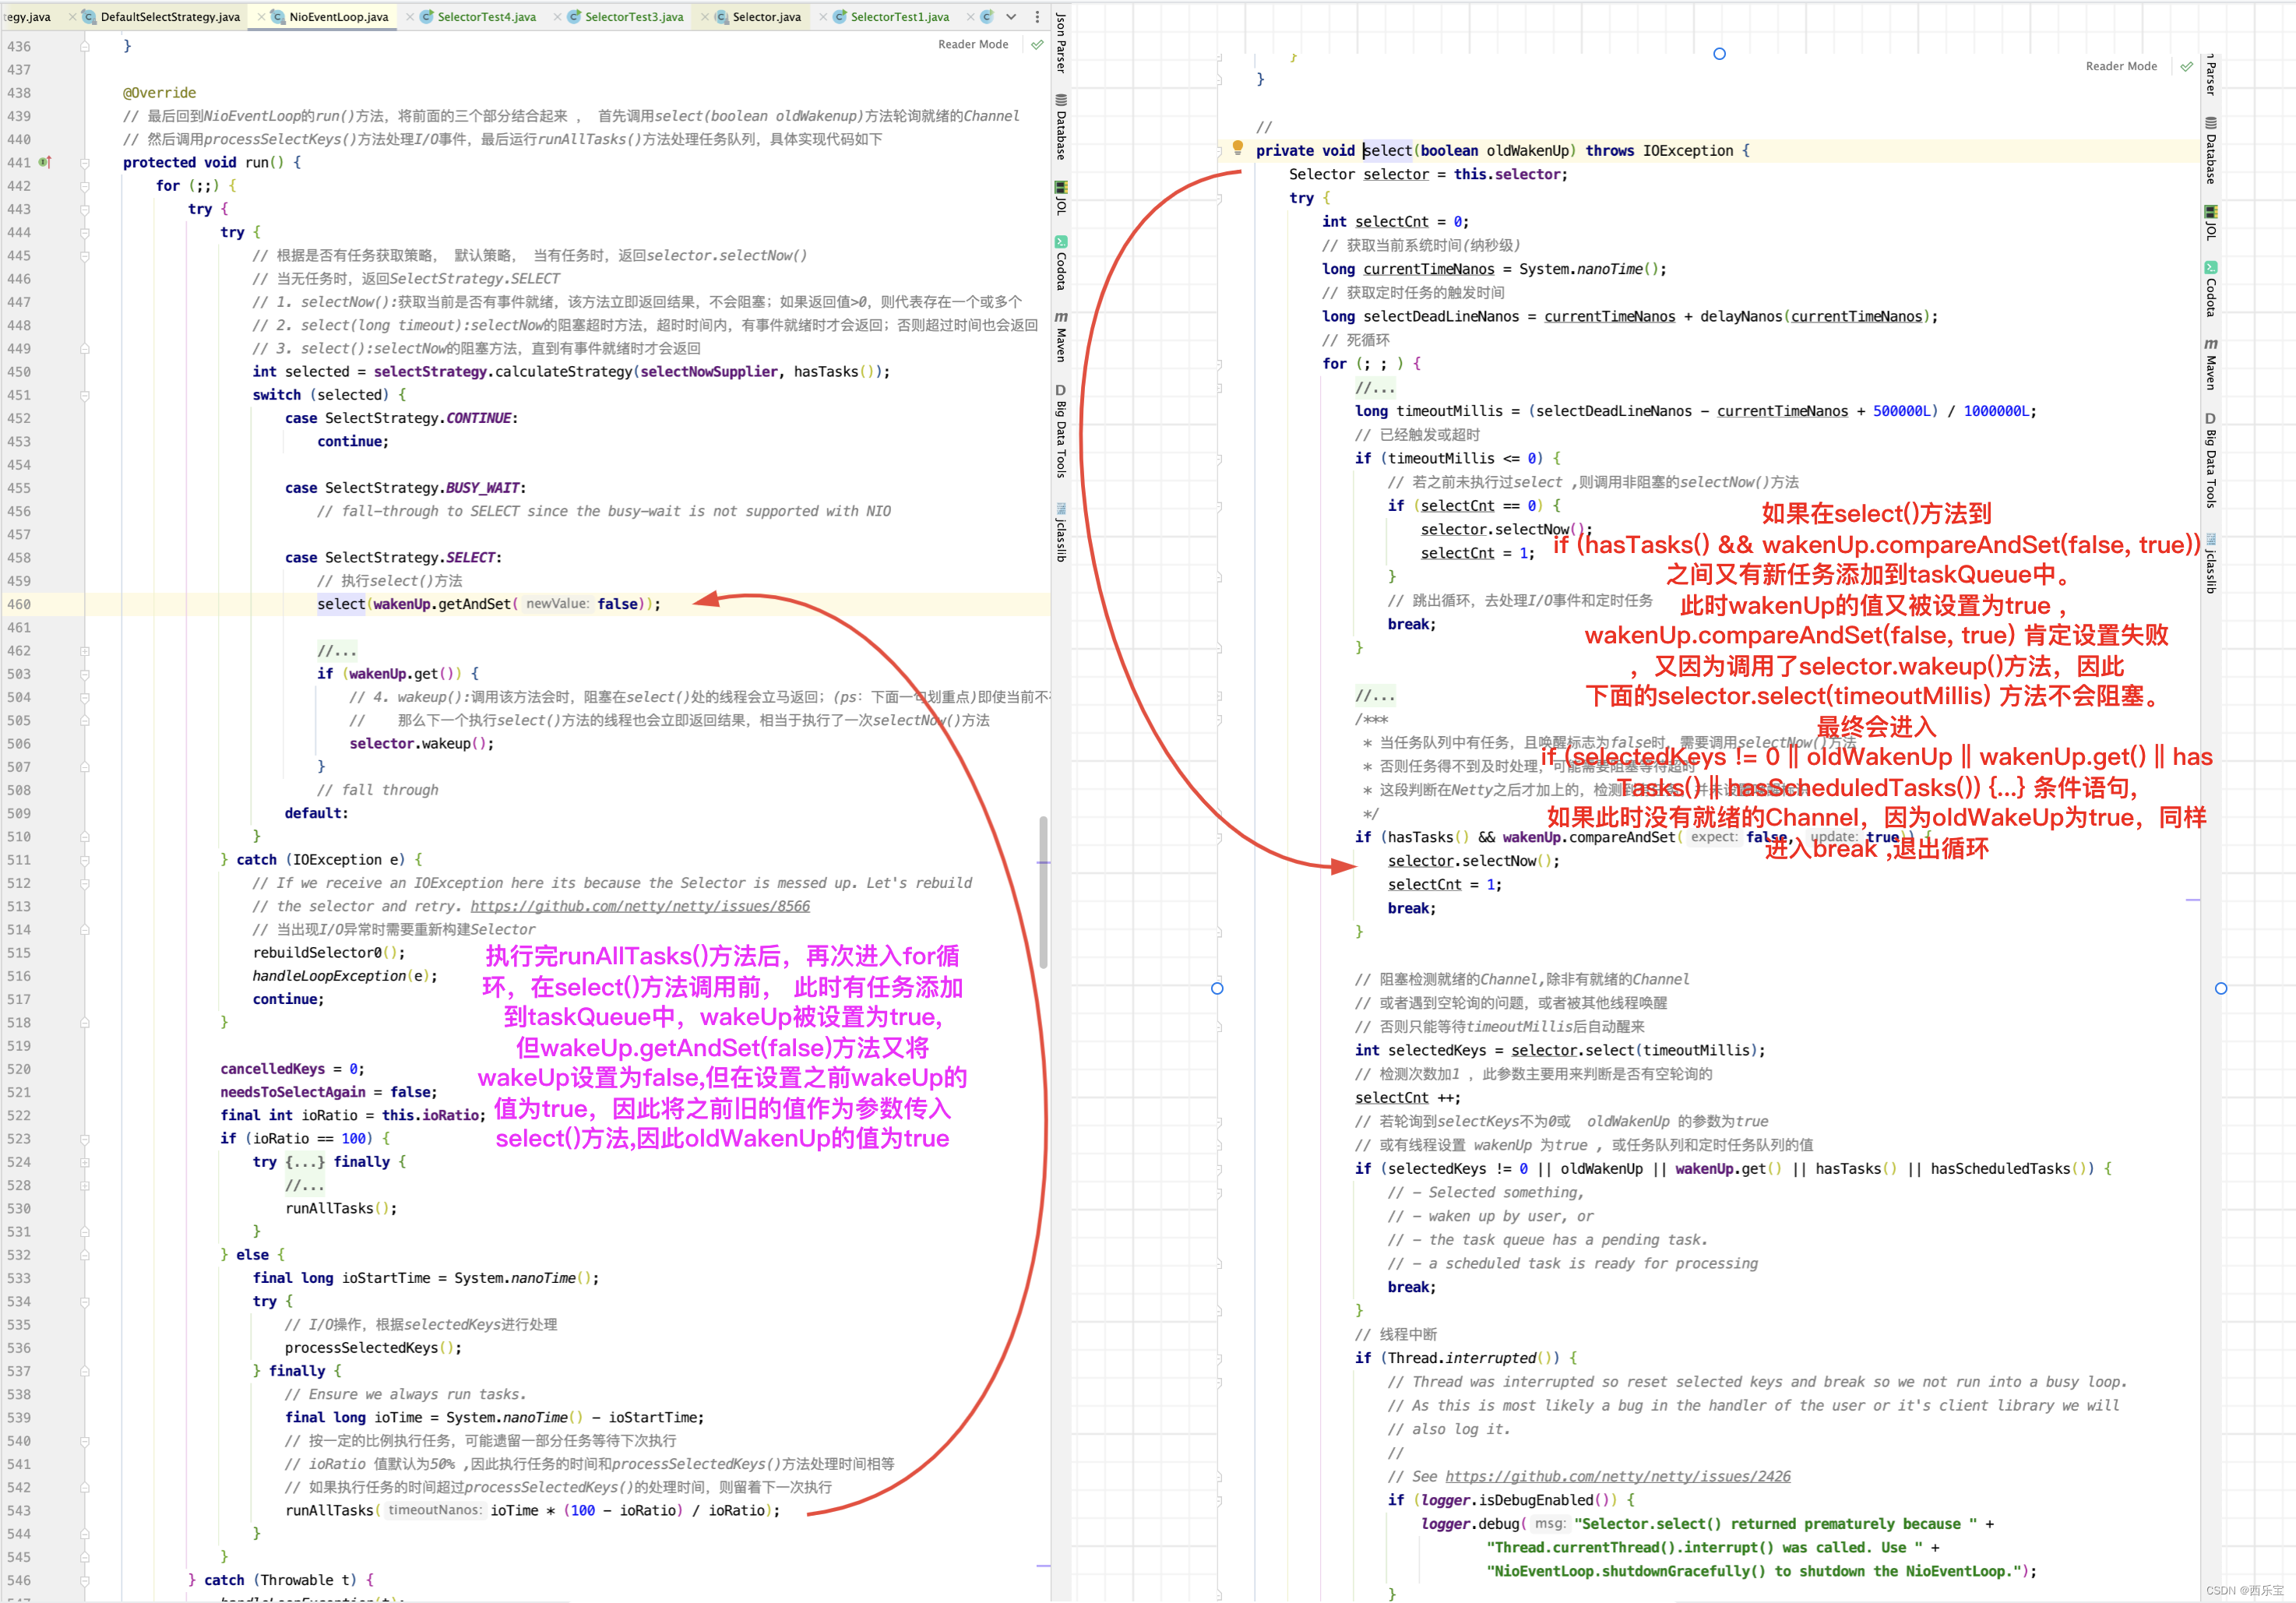Image resolution: width=2296 pixels, height=1603 pixels.
Task: Open the netty issues 8566 GitHub link
Action: pyautogui.click(x=640, y=906)
